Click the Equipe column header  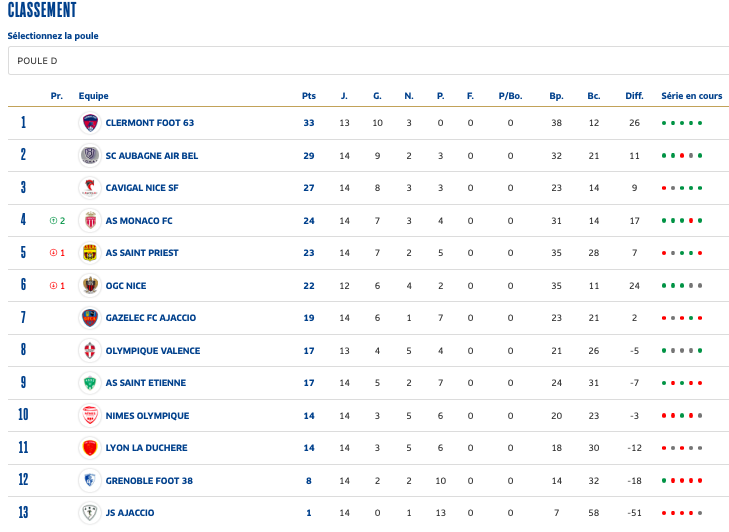93,96
